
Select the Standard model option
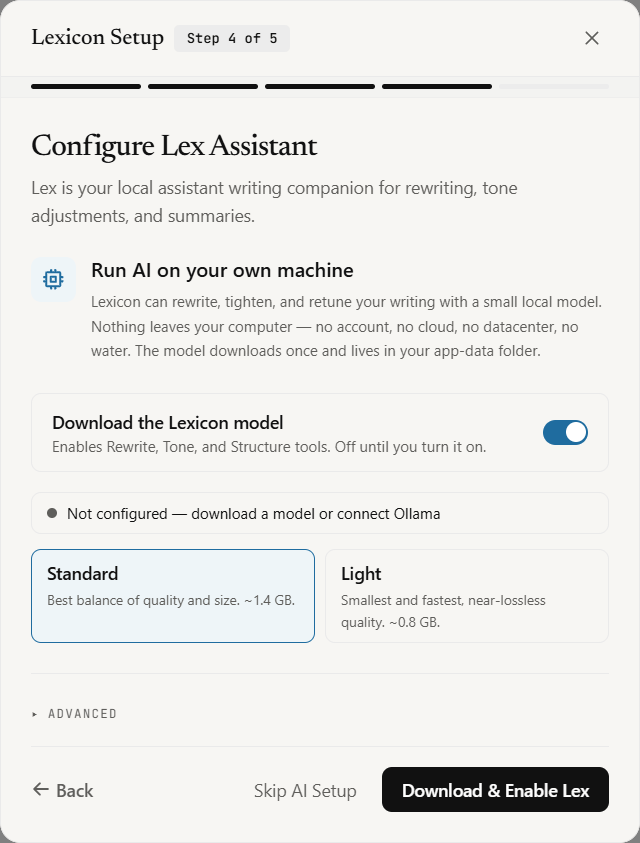tap(173, 596)
